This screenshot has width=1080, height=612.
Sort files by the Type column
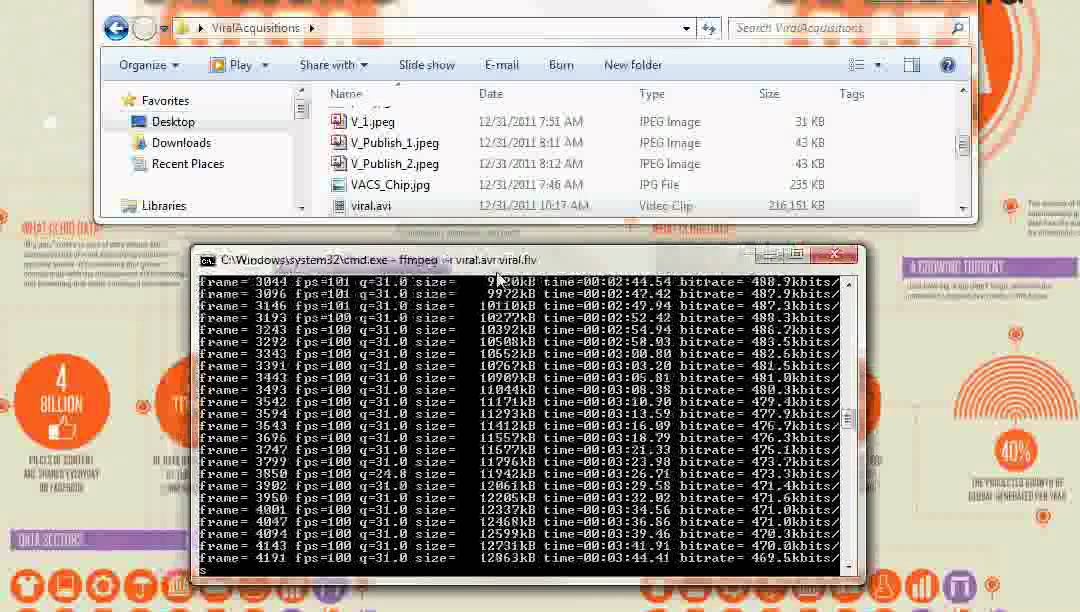[x=652, y=94]
